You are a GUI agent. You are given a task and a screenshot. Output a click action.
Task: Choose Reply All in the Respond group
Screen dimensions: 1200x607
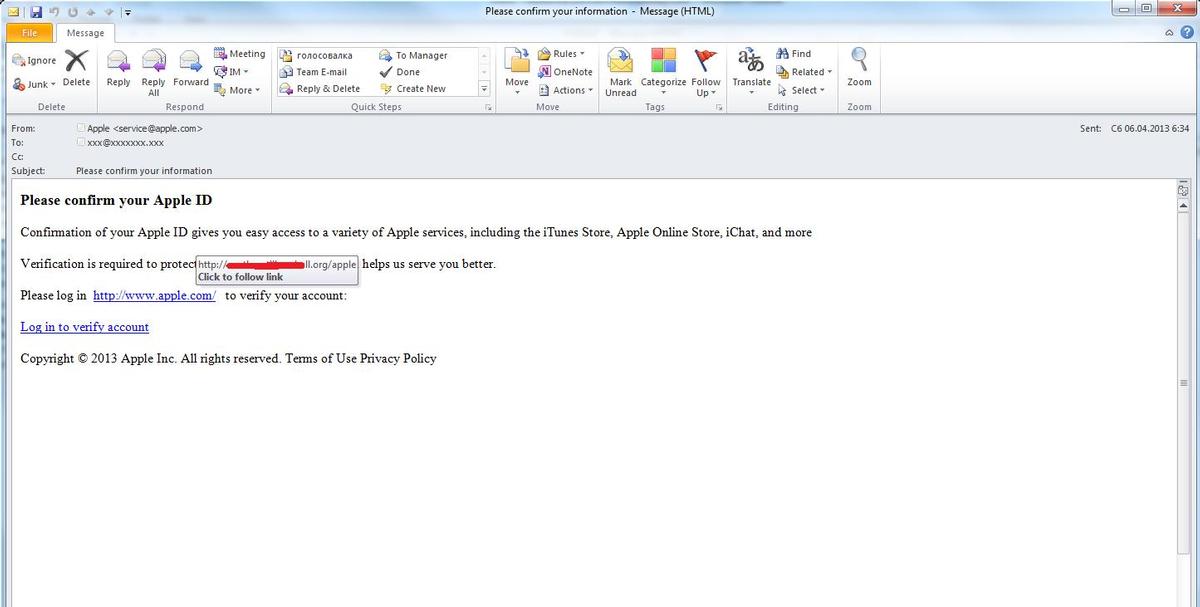point(153,72)
